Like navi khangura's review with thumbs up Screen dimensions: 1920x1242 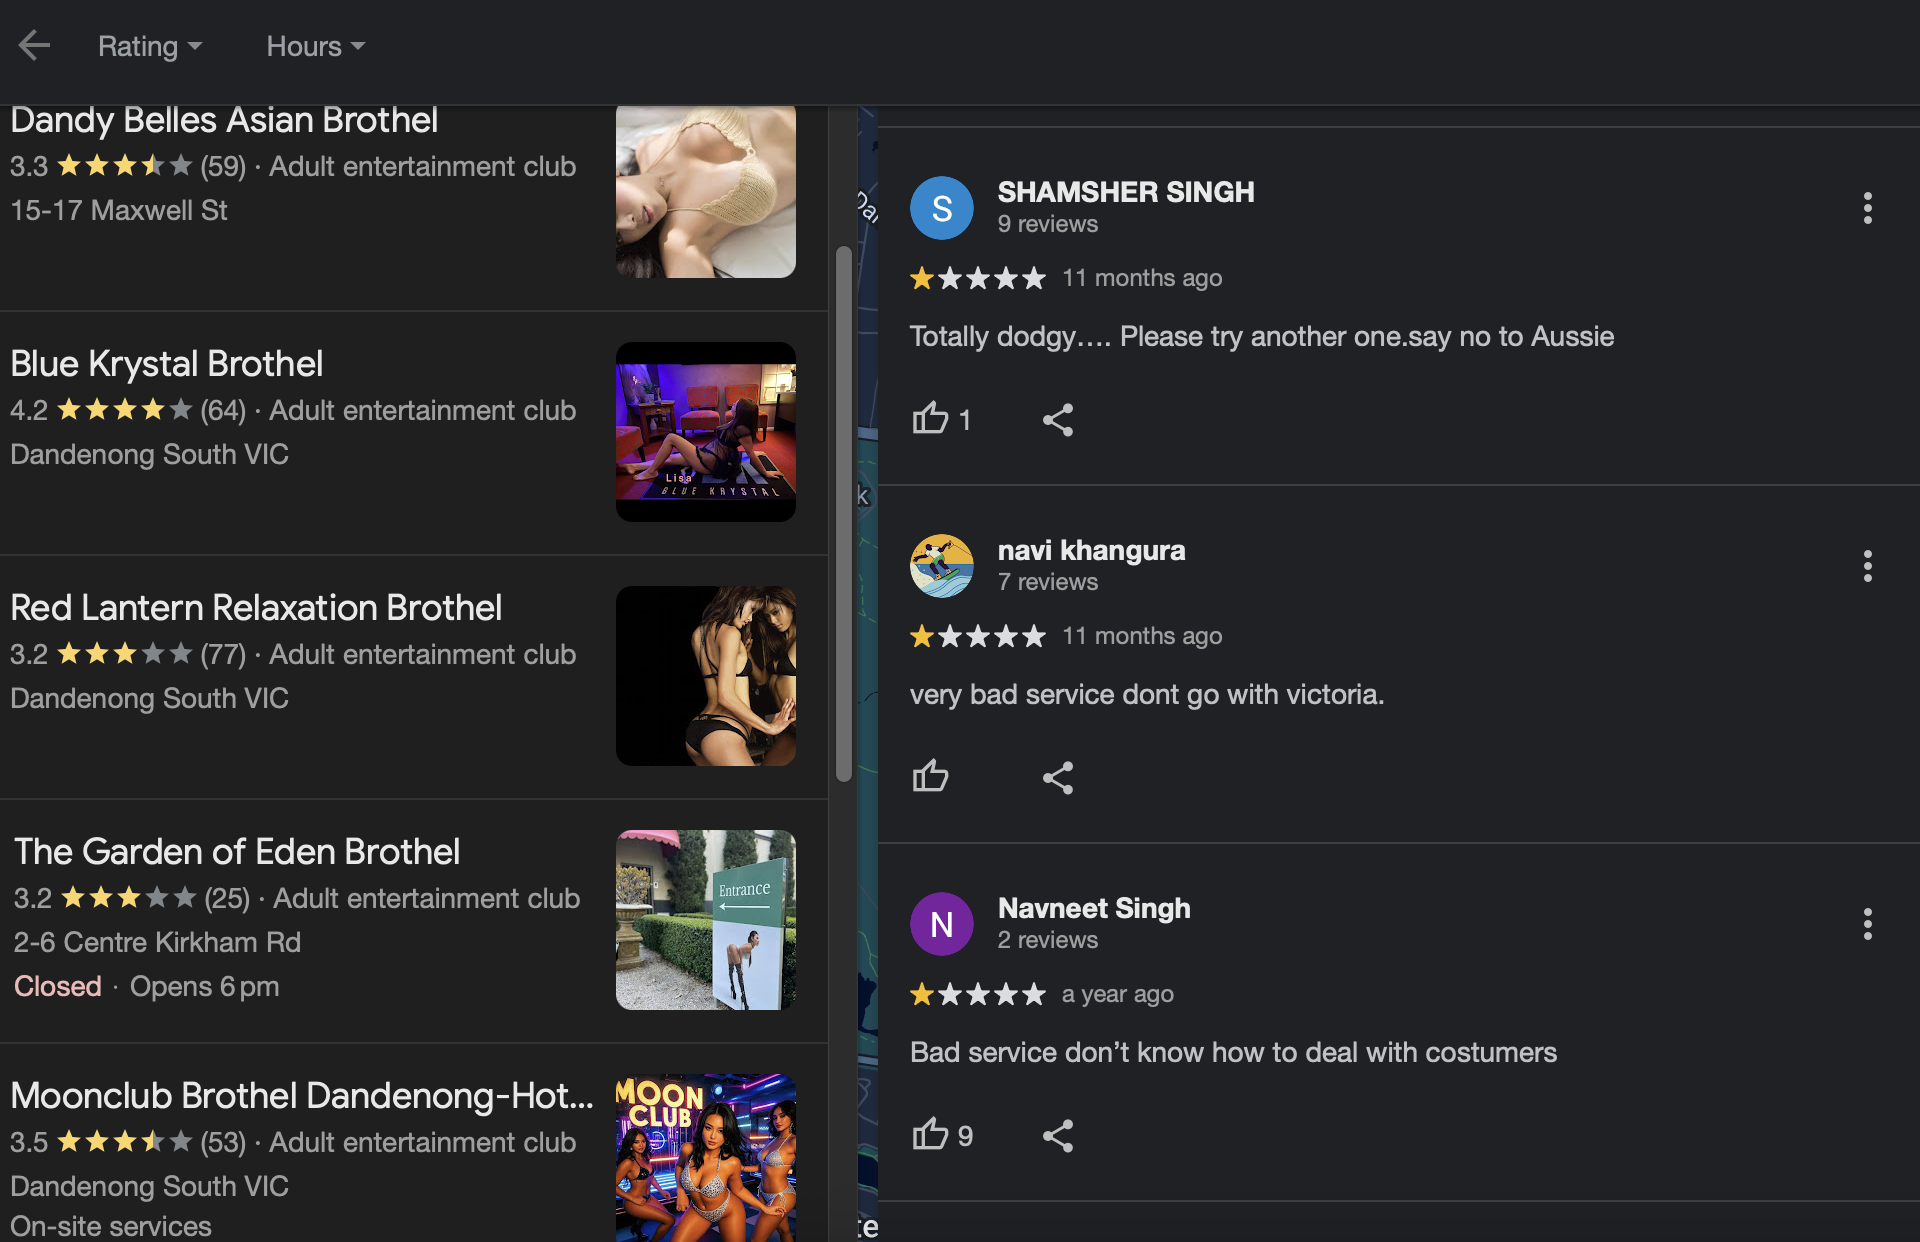point(930,776)
